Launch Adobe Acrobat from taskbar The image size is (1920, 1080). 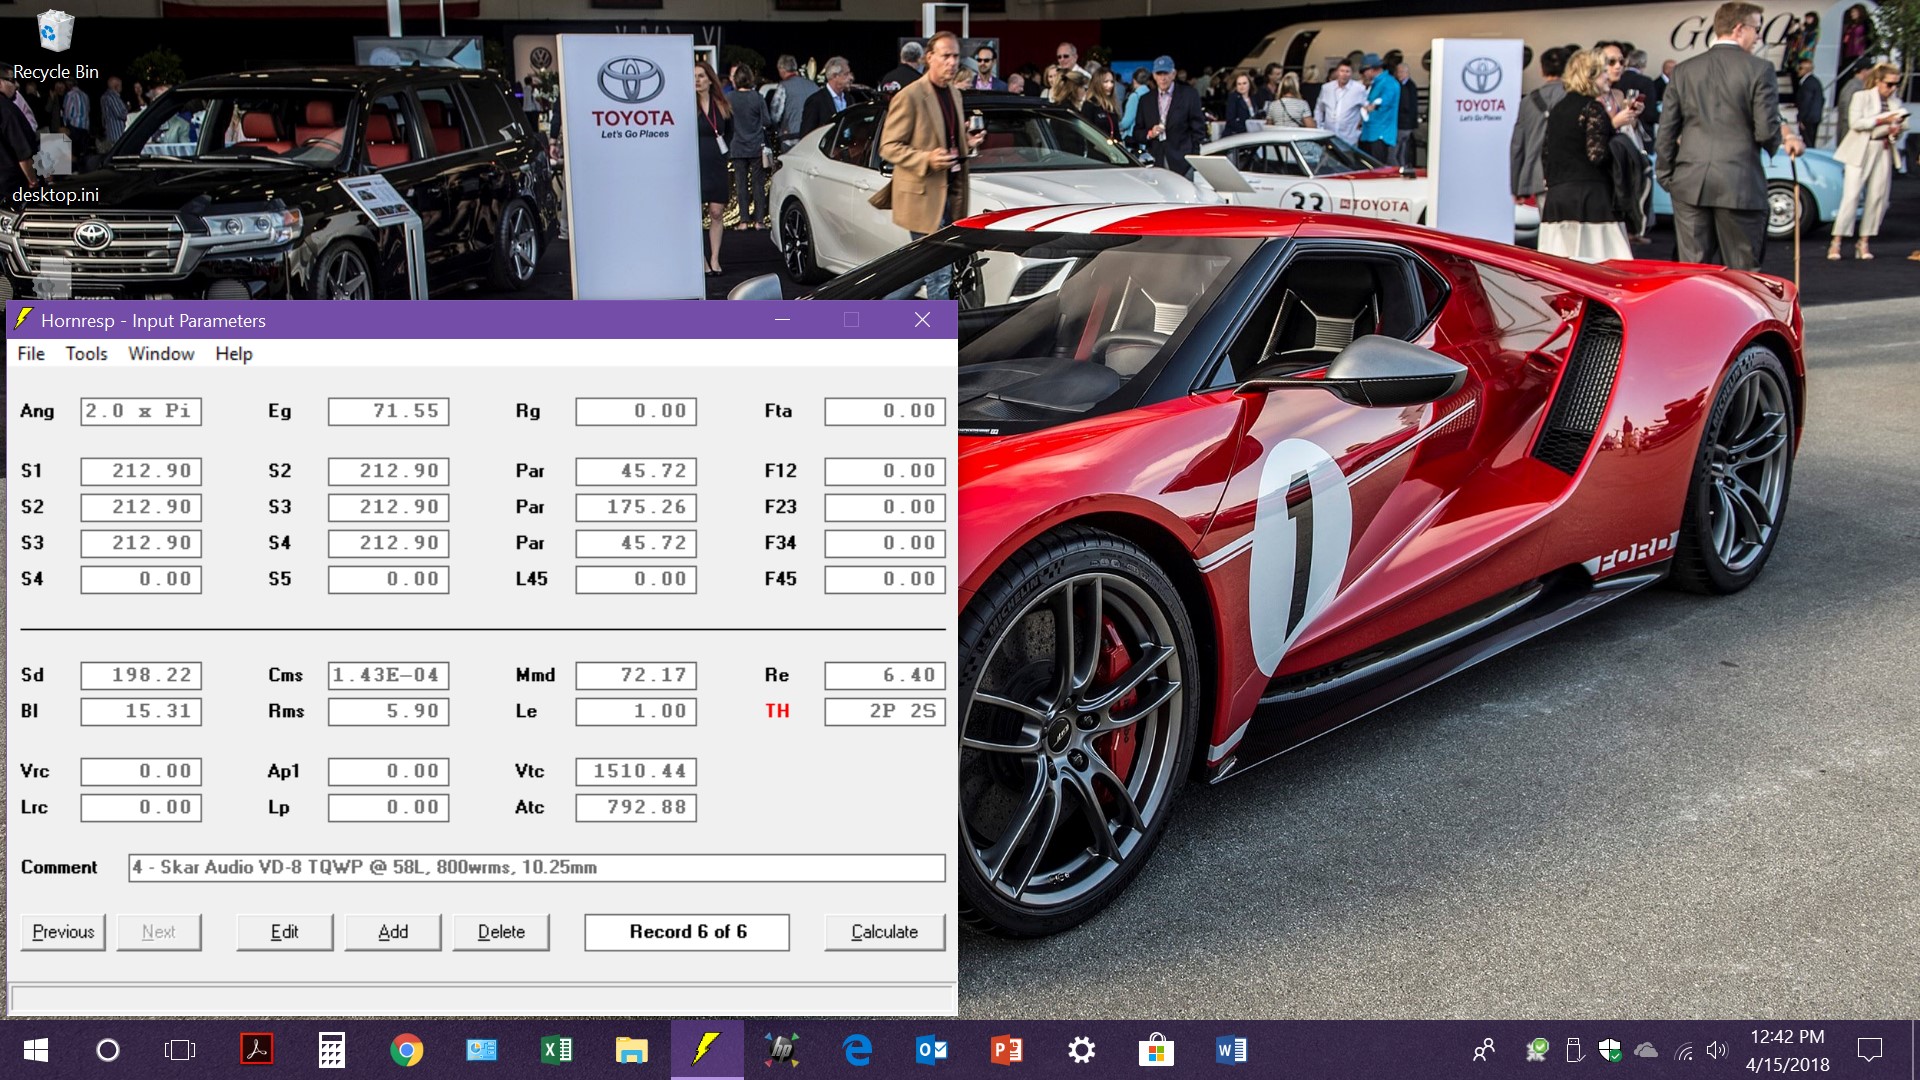point(257,1050)
